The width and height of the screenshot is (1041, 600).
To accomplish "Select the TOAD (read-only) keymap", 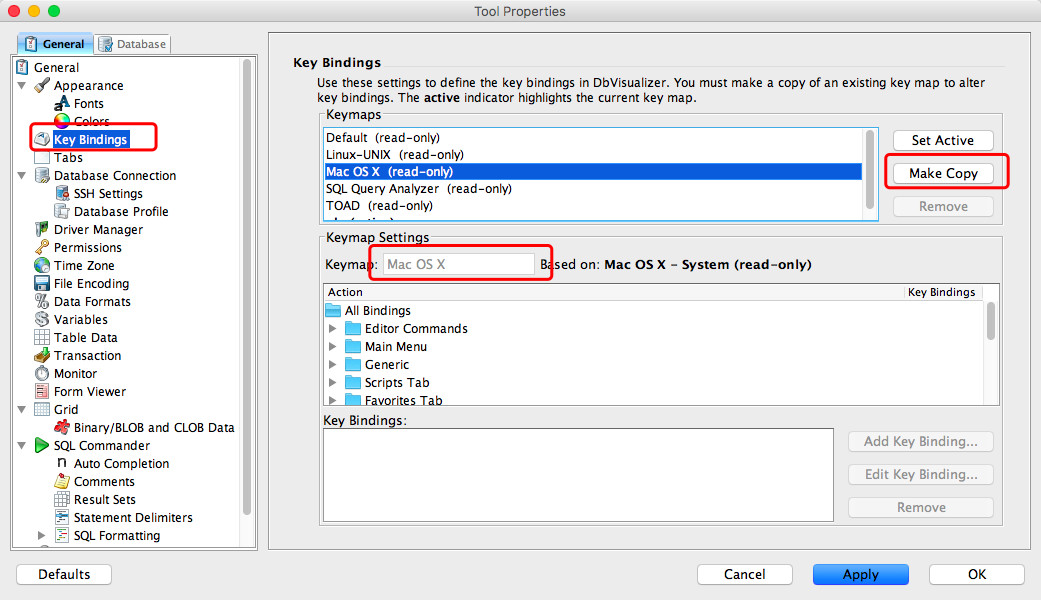I will tap(593, 206).
